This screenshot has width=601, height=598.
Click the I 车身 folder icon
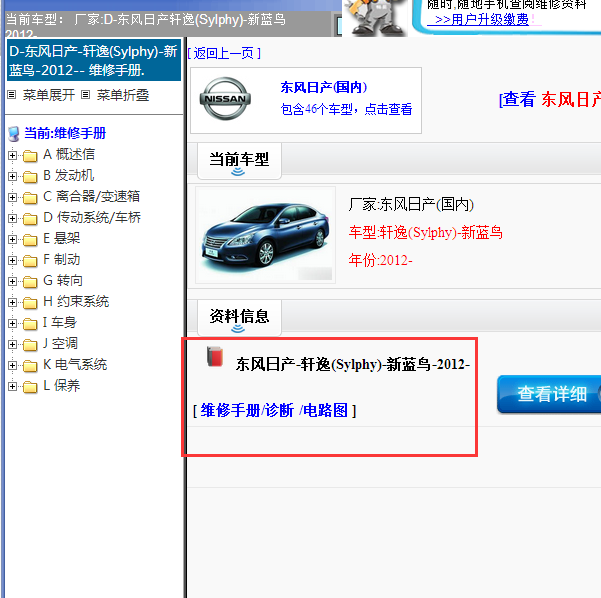click(30, 324)
